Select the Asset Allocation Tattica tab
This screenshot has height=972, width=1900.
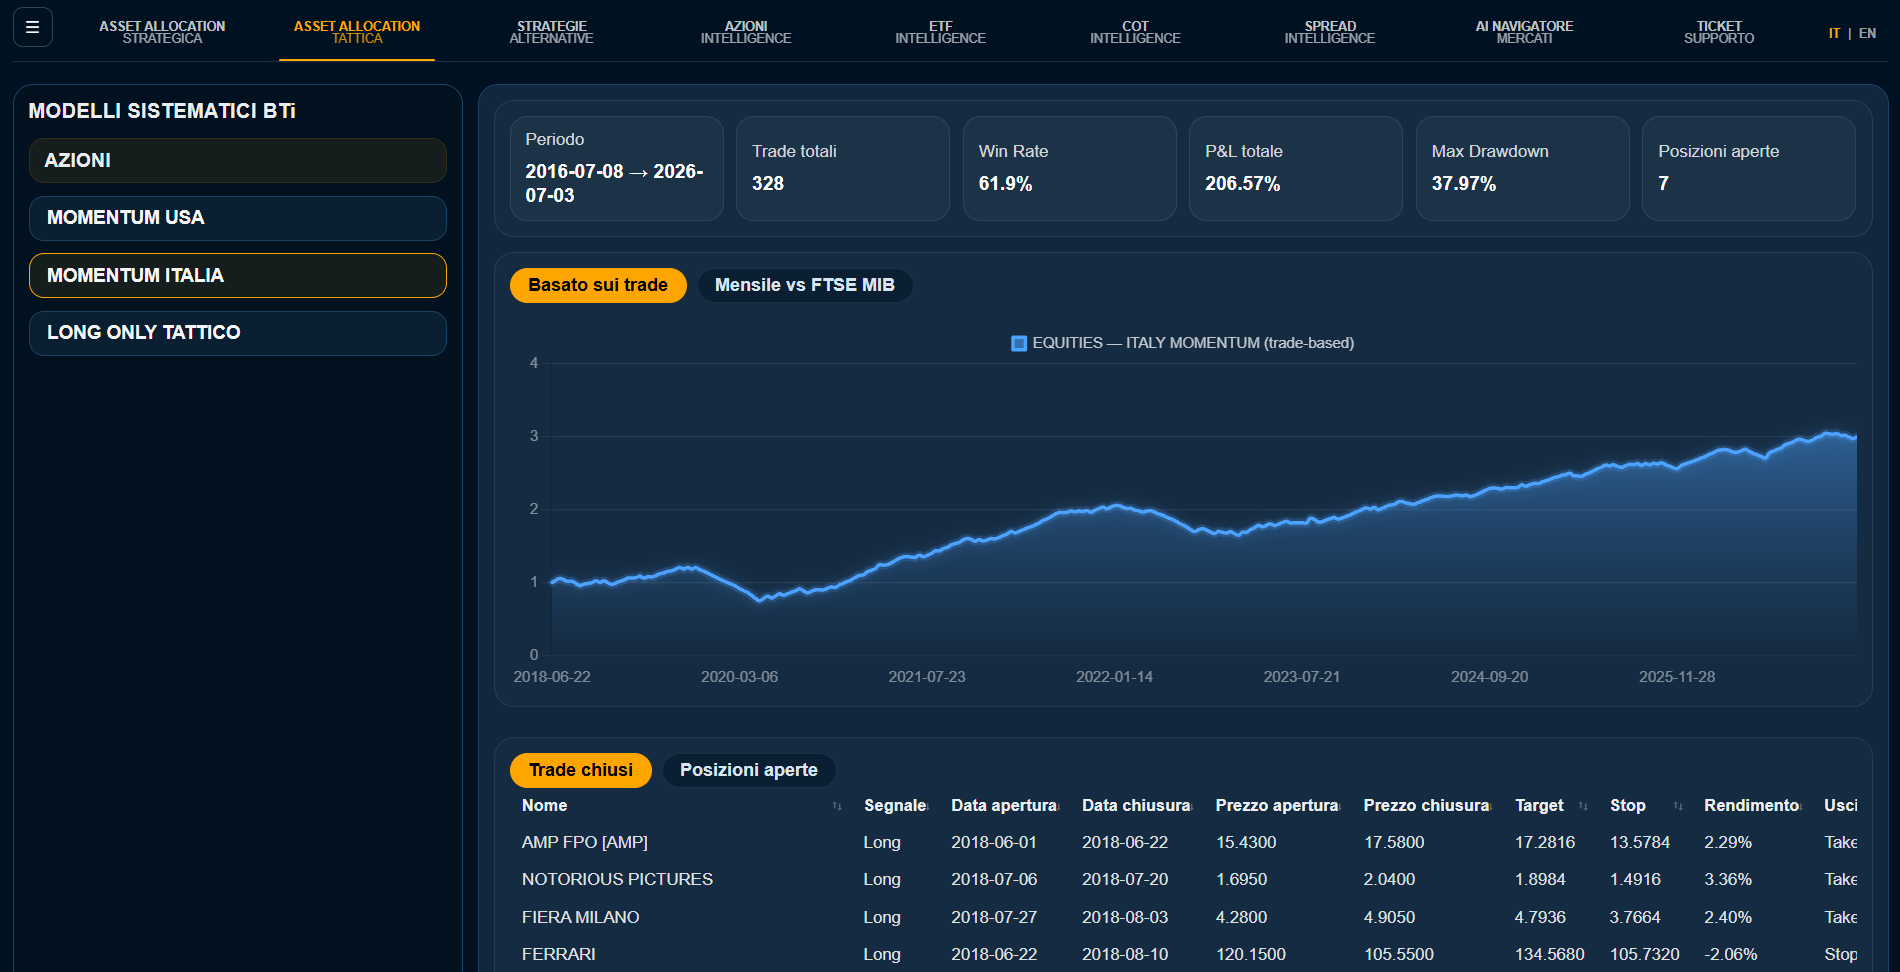pyautogui.click(x=357, y=32)
